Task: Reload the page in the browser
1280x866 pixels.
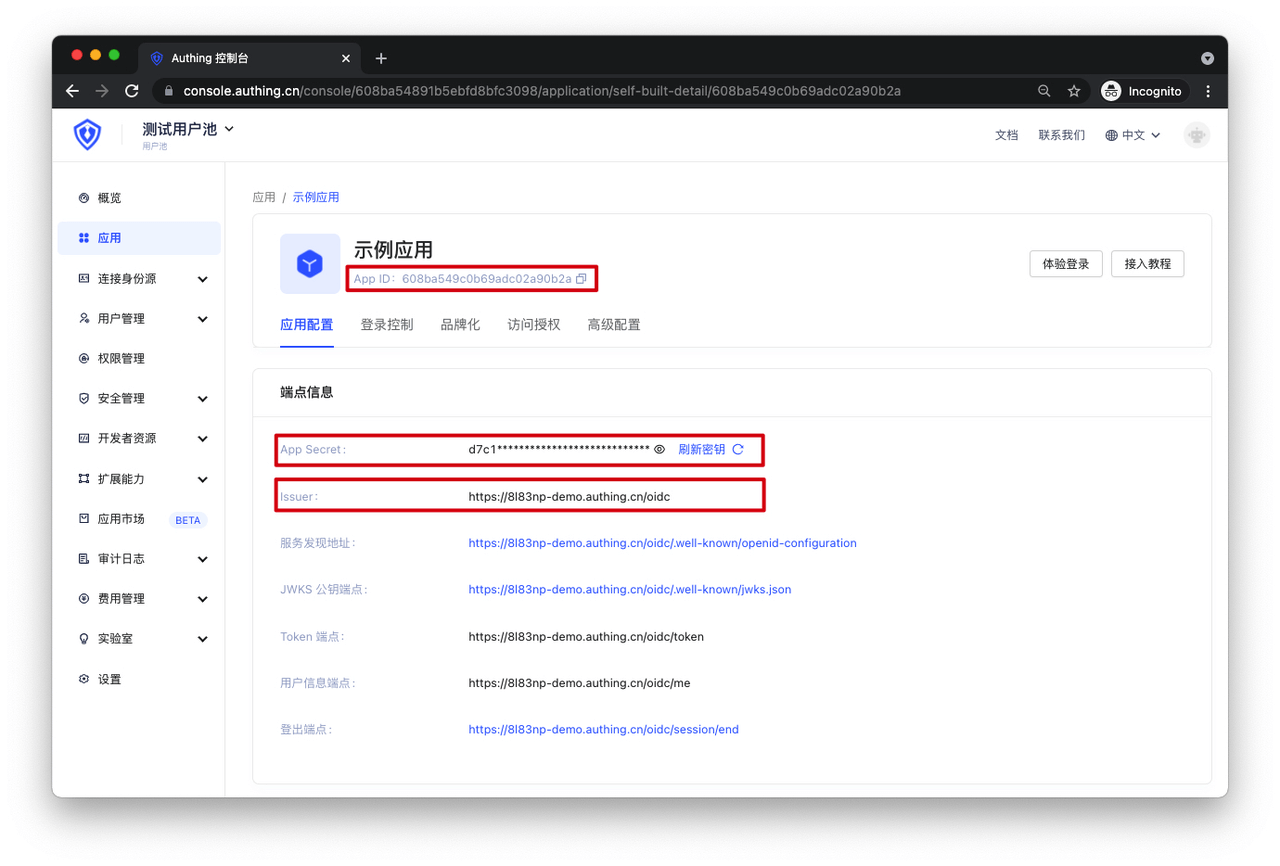Action: coord(132,91)
